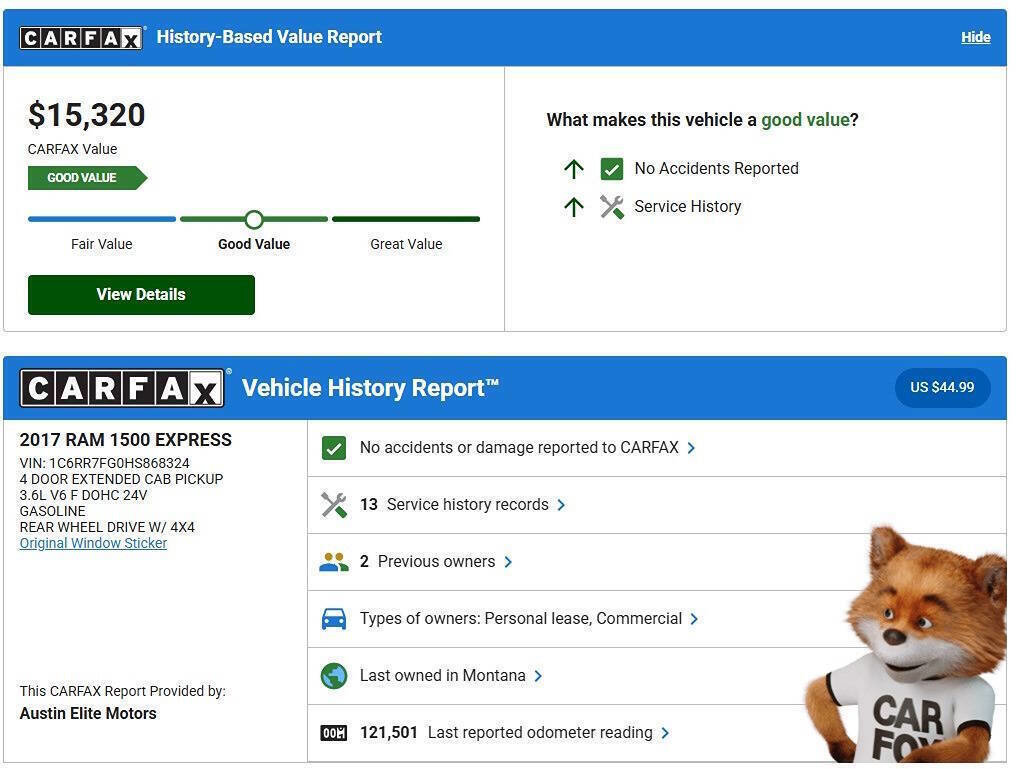The image size is (1018, 769).
Task: Toggle the No Accidents Reported checkbox
Action: pos(612,168)
